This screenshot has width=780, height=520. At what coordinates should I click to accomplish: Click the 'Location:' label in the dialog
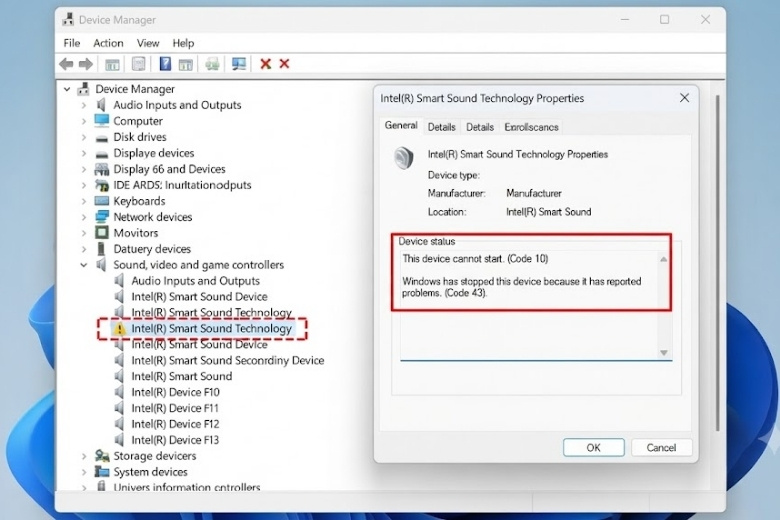coord(447,212)
